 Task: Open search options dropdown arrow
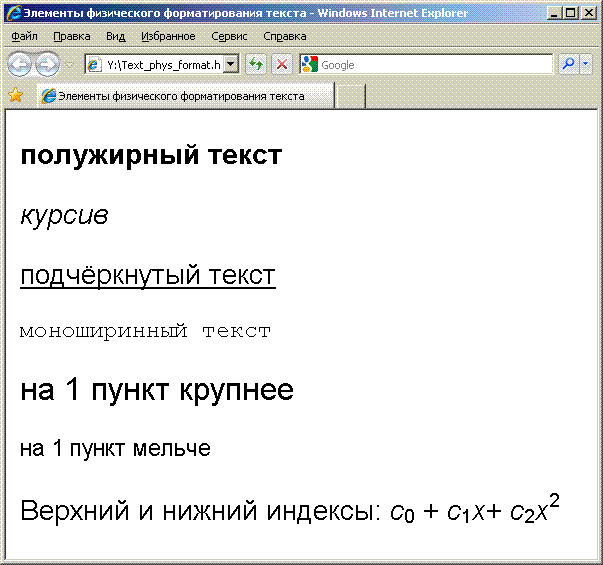tap(586, 64)
